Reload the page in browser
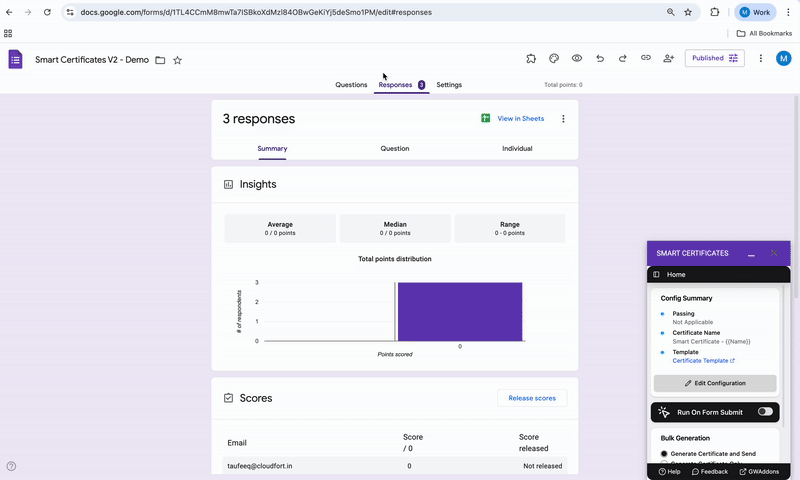 47,12
